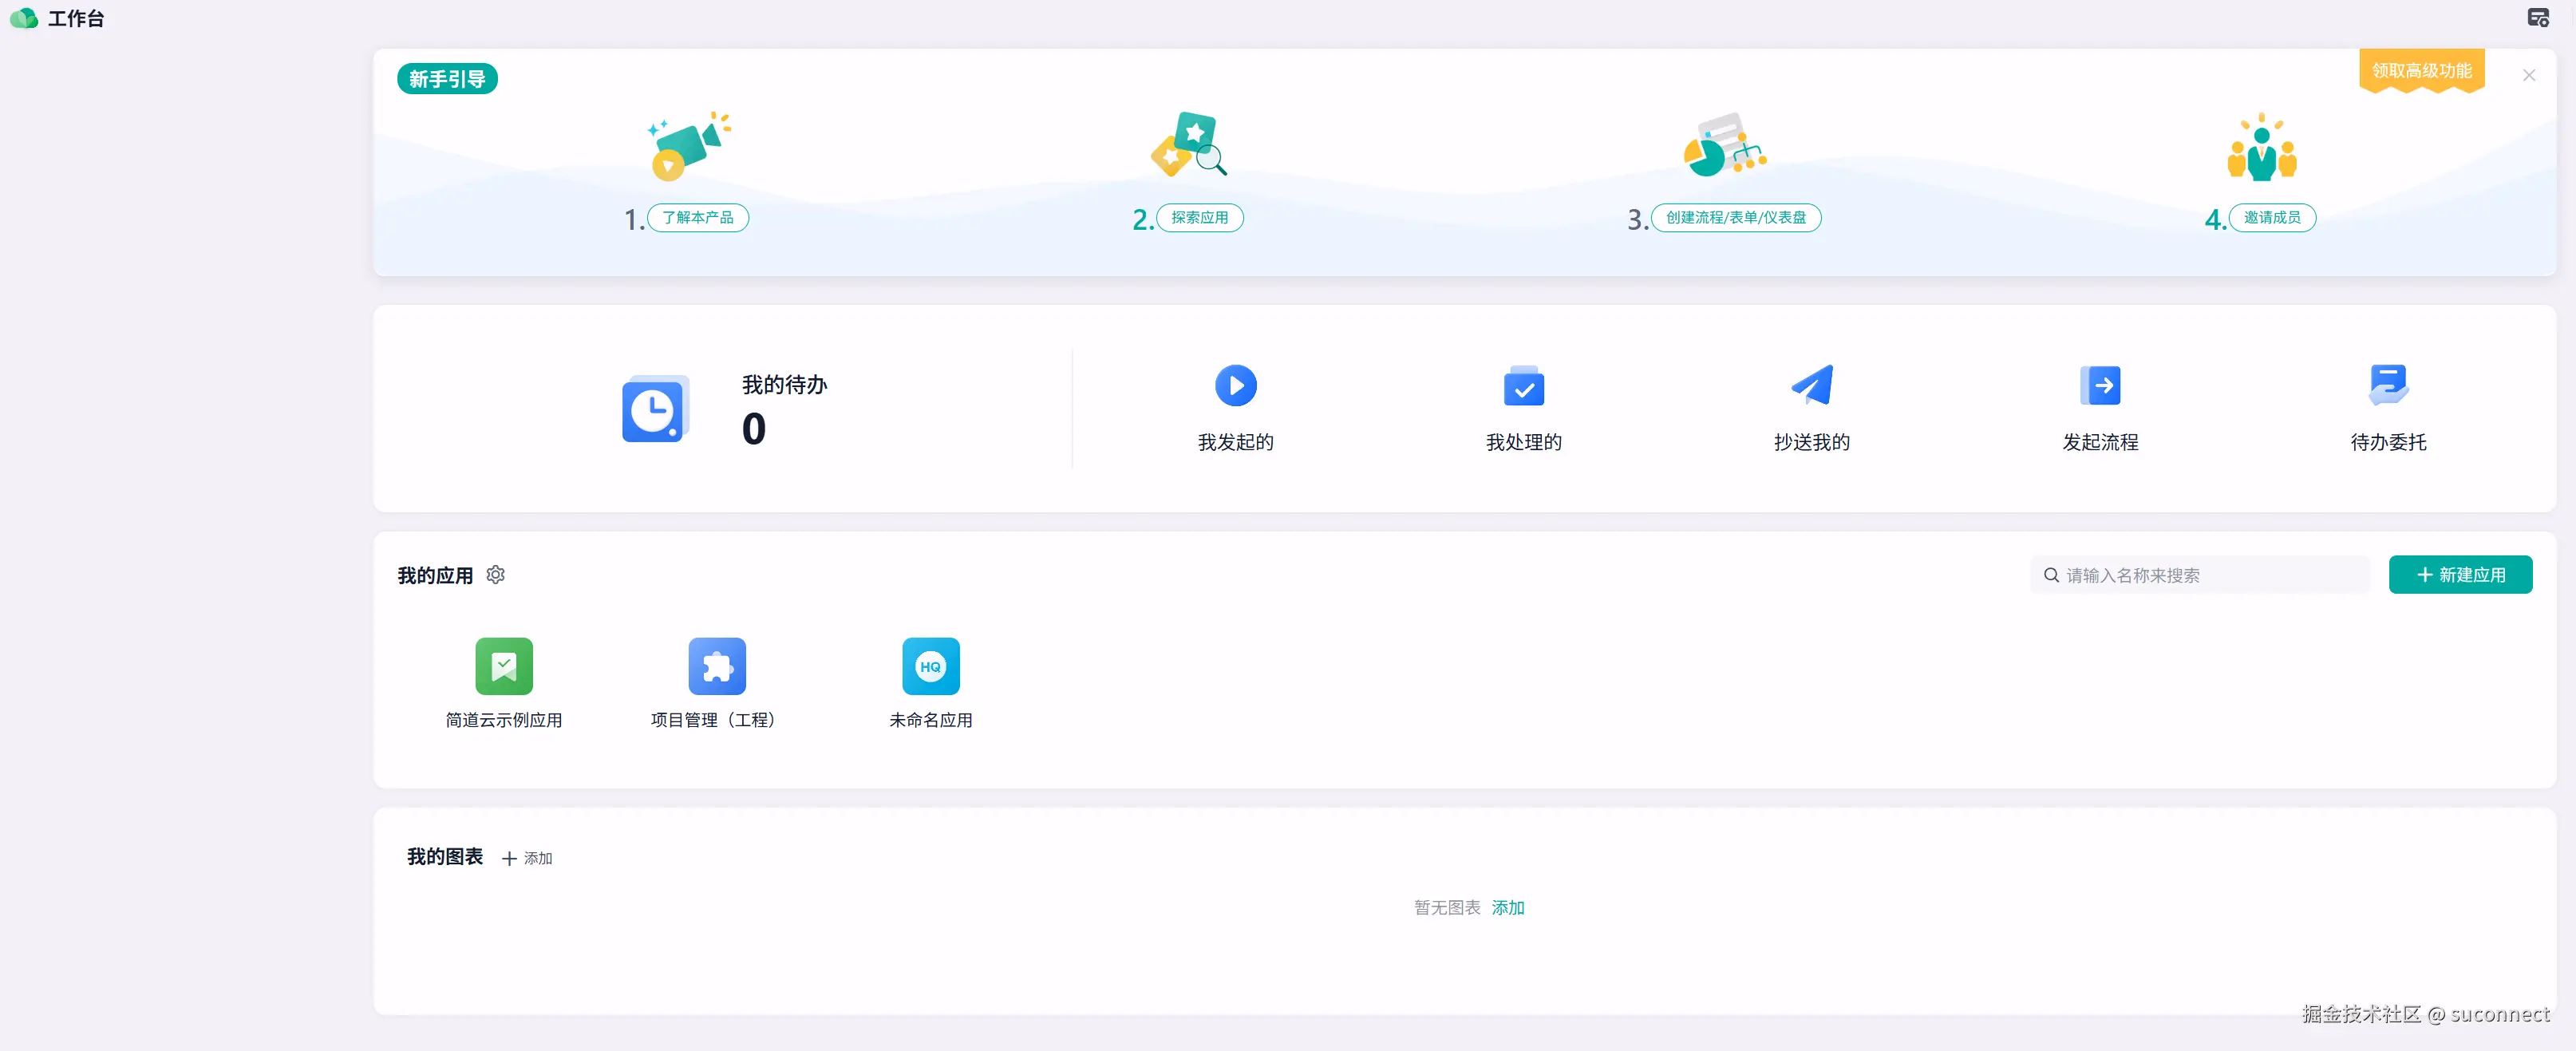Image resolution: width=2576 pixels, height=1051 pixels.
Task: Open the 简道云示例应用 app icon
Action: tap(504, 666)
